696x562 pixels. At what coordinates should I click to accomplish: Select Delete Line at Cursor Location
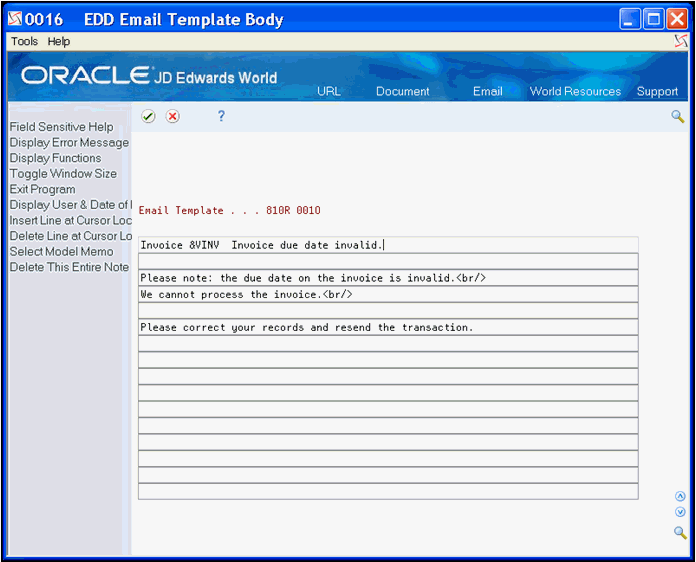[71, 236]
